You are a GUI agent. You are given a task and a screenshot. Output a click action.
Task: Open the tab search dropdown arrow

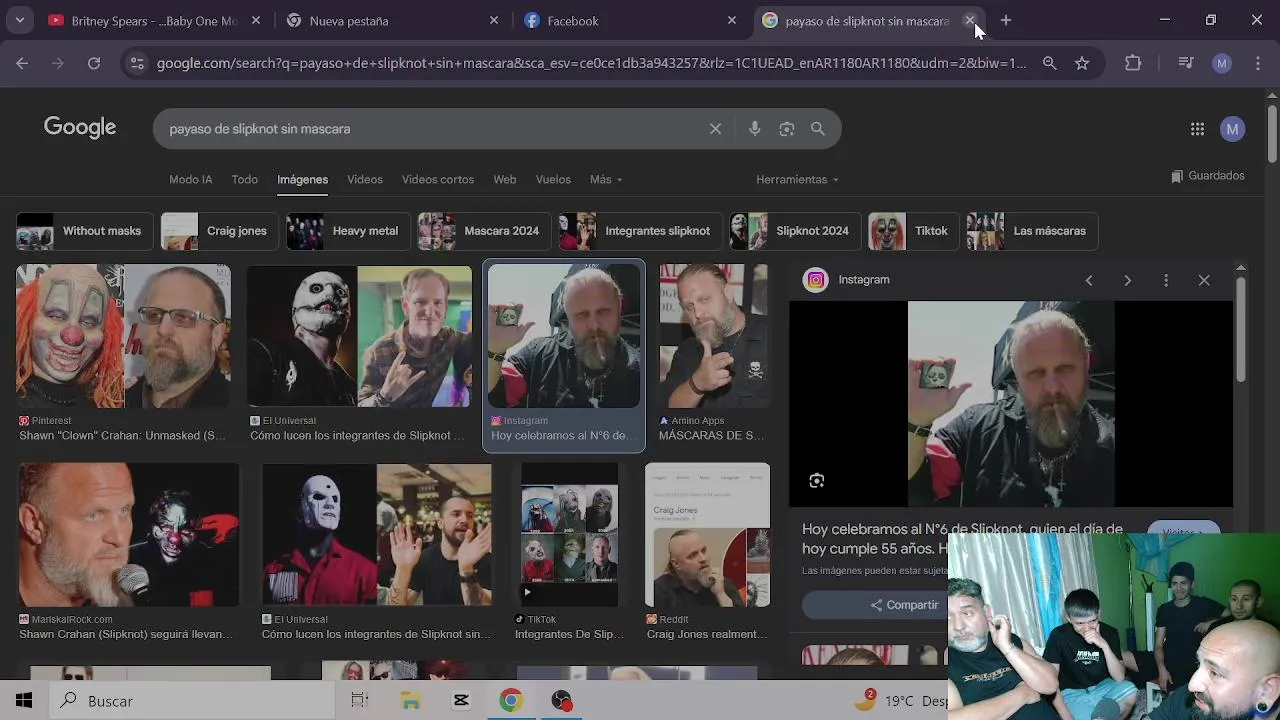coord(20,20)
